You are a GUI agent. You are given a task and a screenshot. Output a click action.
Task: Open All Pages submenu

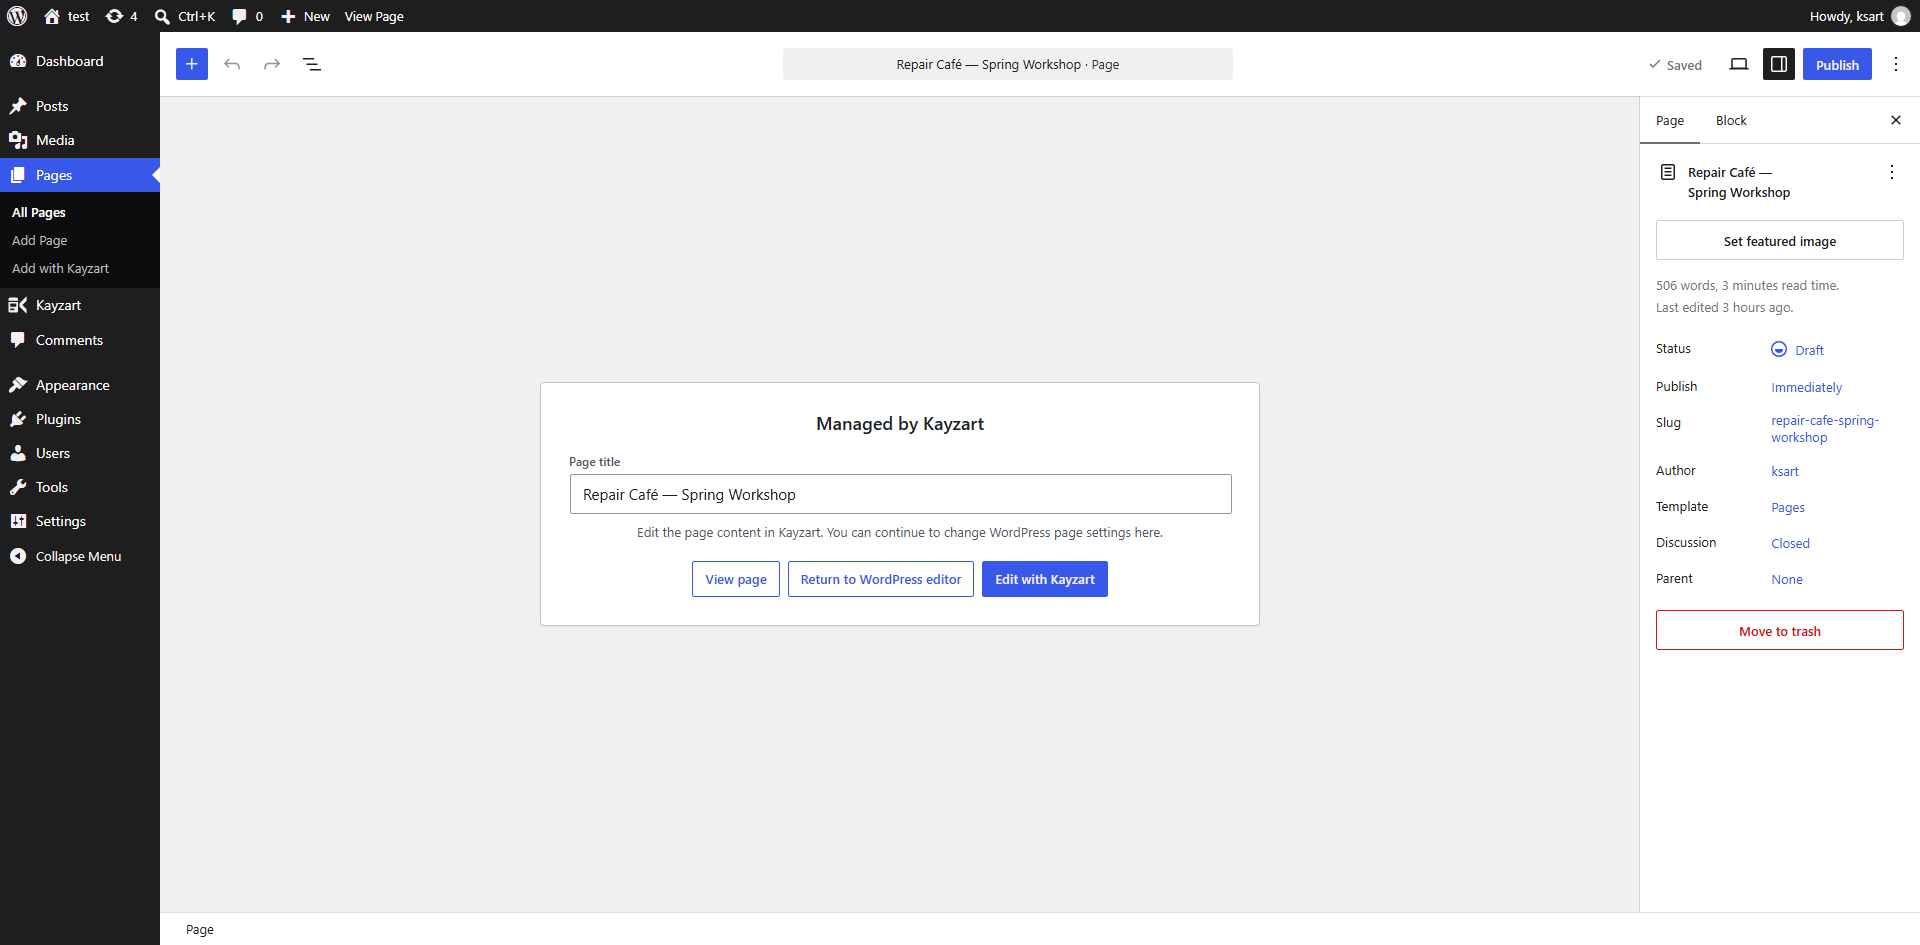39,212
